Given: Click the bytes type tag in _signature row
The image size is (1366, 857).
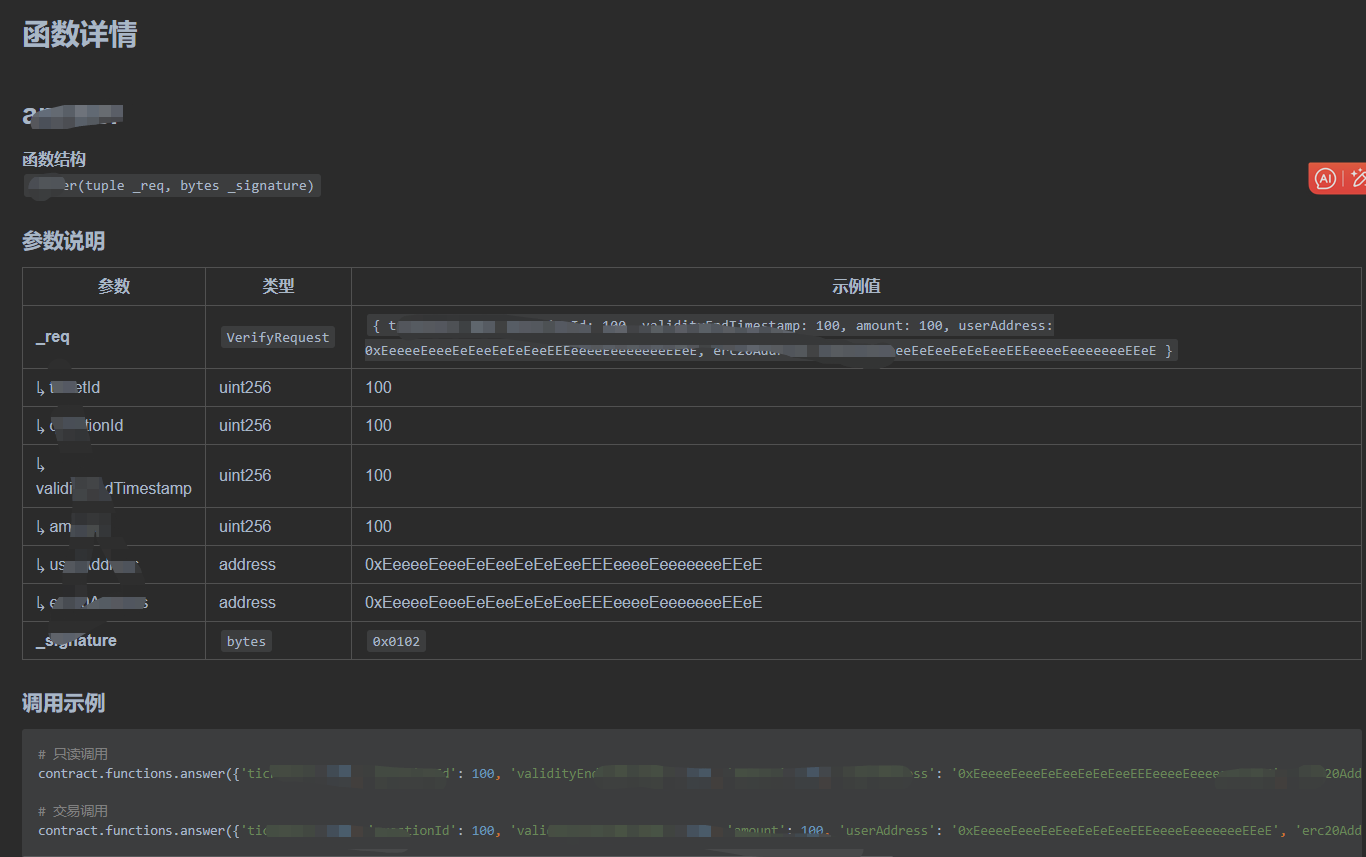Looking at the screenshot, I should click(x=246, y=641).
